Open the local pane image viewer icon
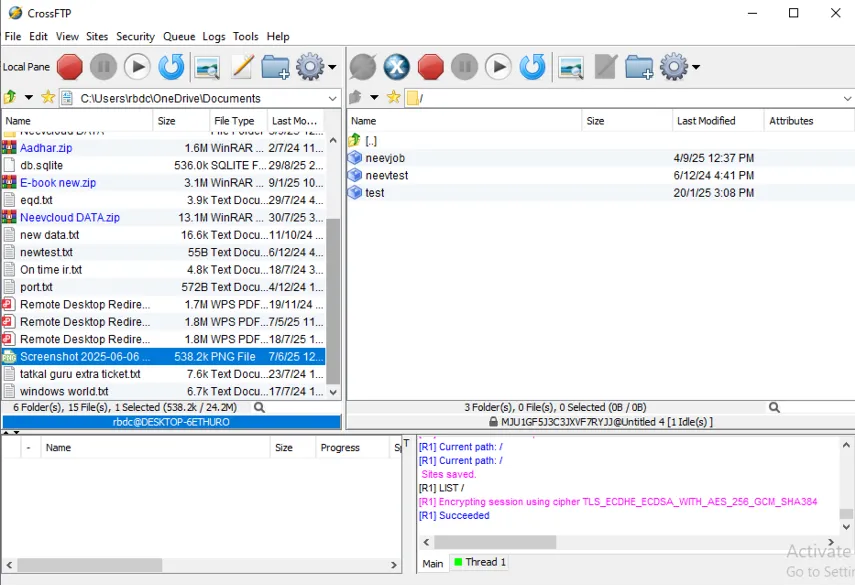 (207, 68)
